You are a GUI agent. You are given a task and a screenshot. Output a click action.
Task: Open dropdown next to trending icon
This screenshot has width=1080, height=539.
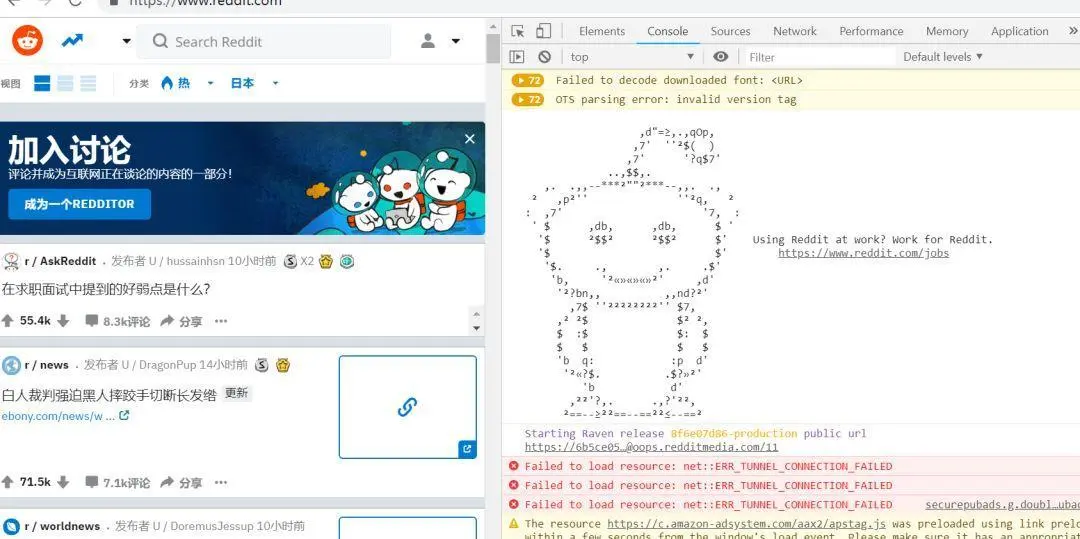pyautogui.click(x=126, y=41)
